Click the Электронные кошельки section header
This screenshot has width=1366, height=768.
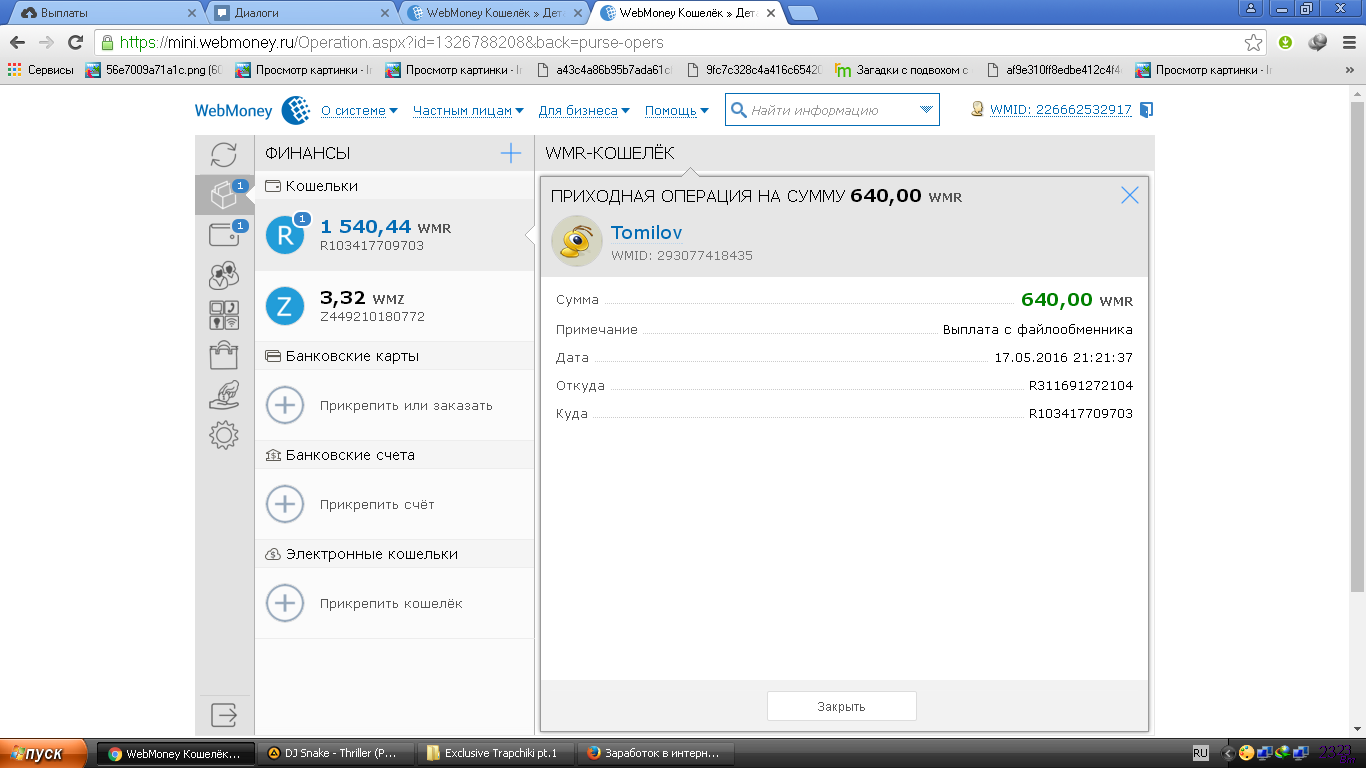(394, 554)
